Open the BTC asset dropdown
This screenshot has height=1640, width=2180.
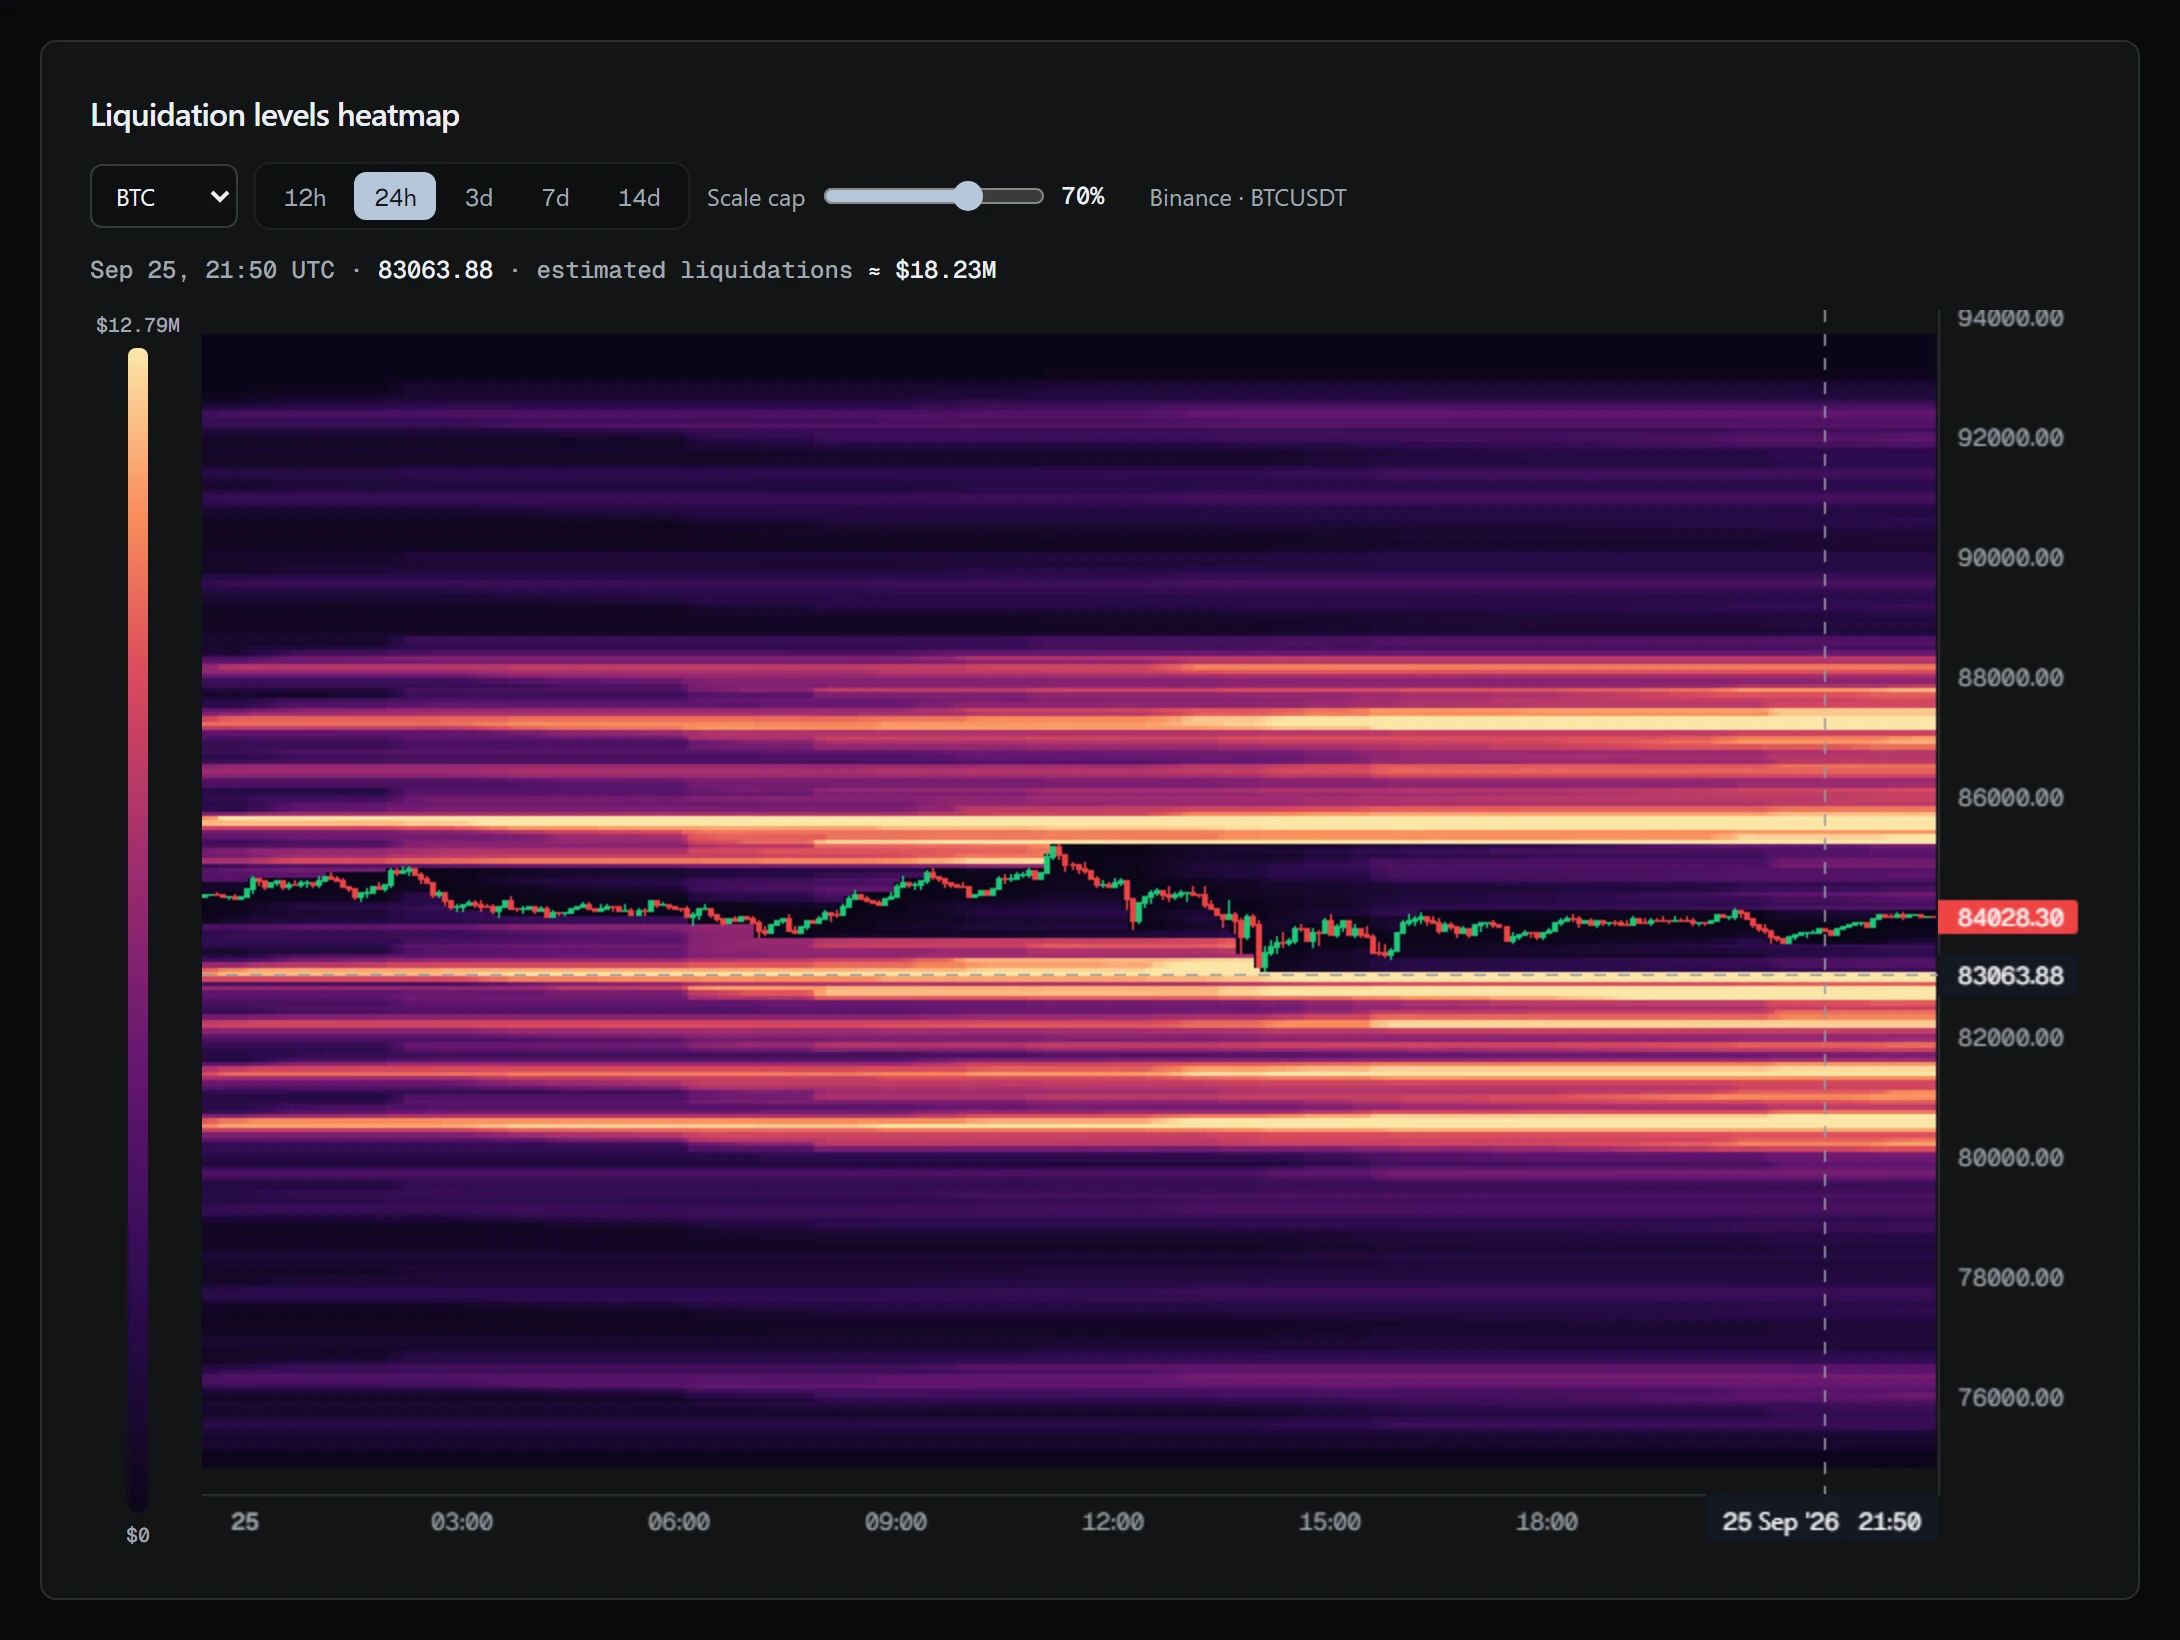click(164, 197)
